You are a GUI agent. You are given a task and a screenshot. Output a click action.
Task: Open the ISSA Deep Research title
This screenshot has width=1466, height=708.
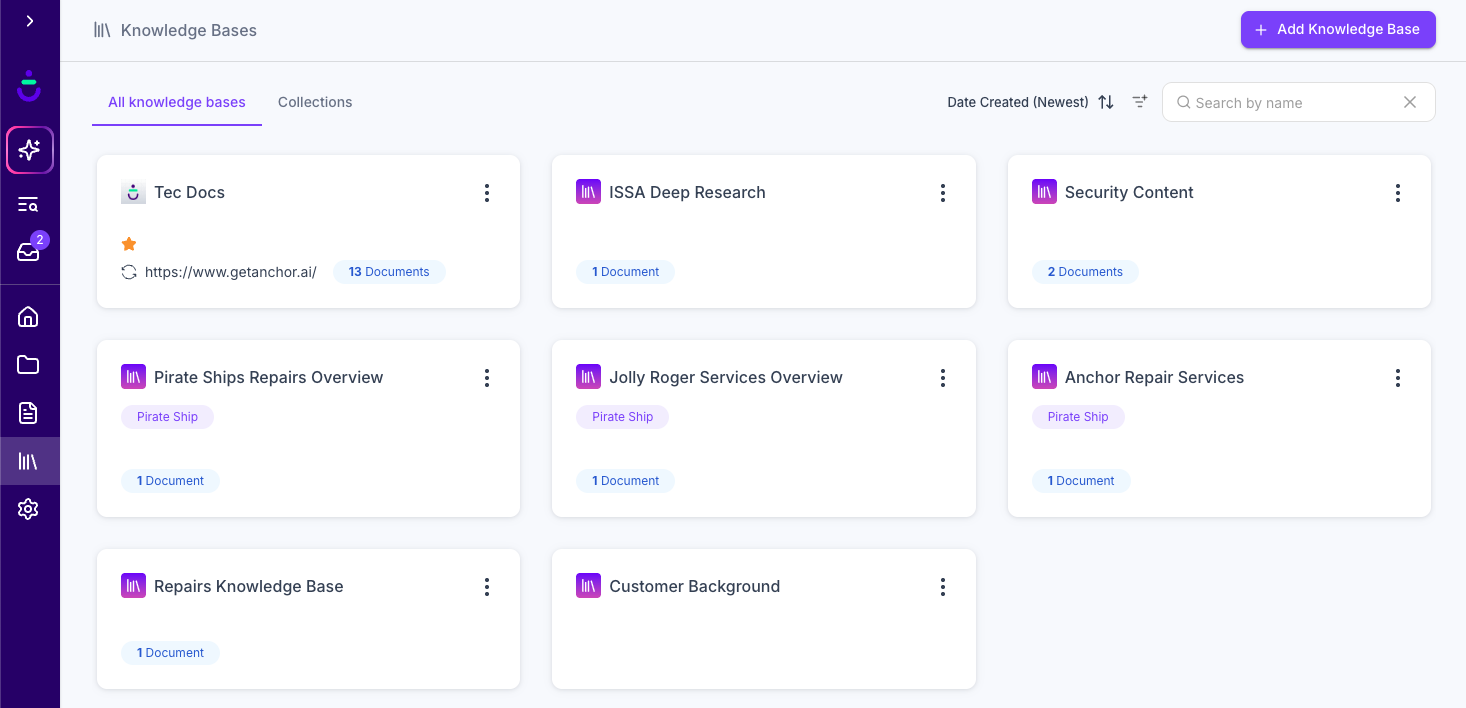(x=687, y=192)
